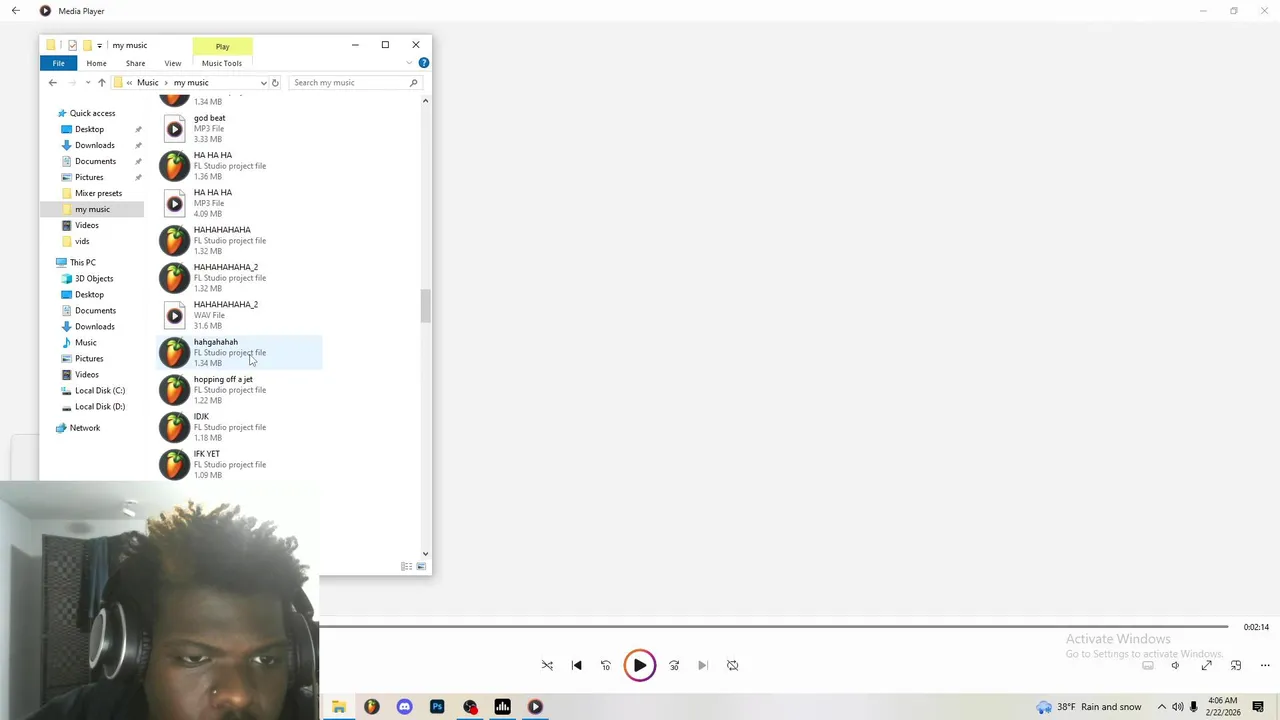The image size is (1280, 720).
Task: Expand the Explorer ribbon with chevron
Action: 409,63
